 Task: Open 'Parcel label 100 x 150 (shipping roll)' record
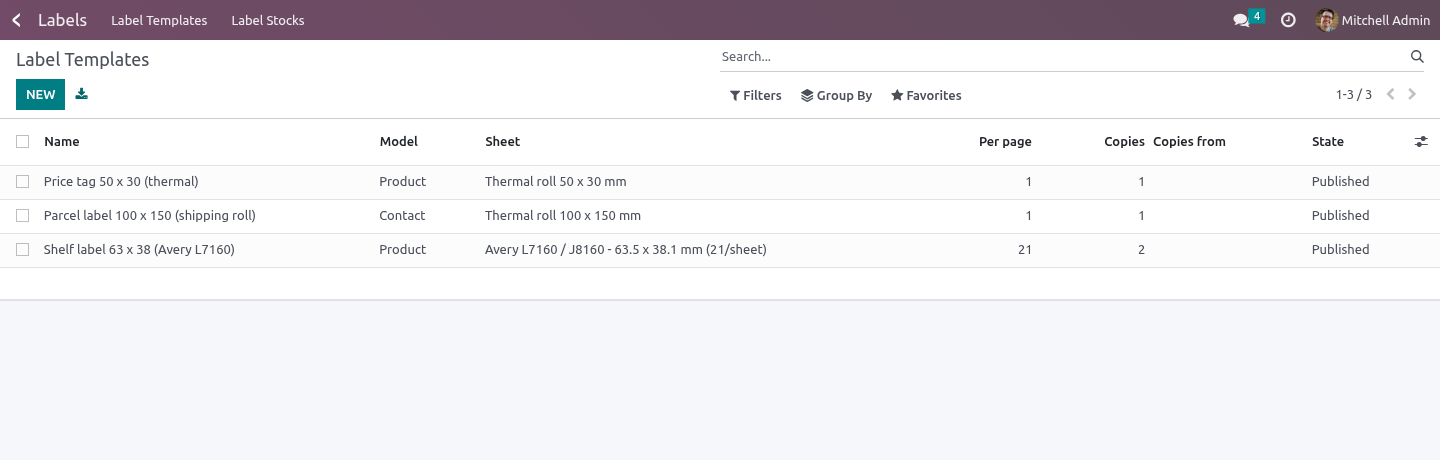(x=150, y=216)
